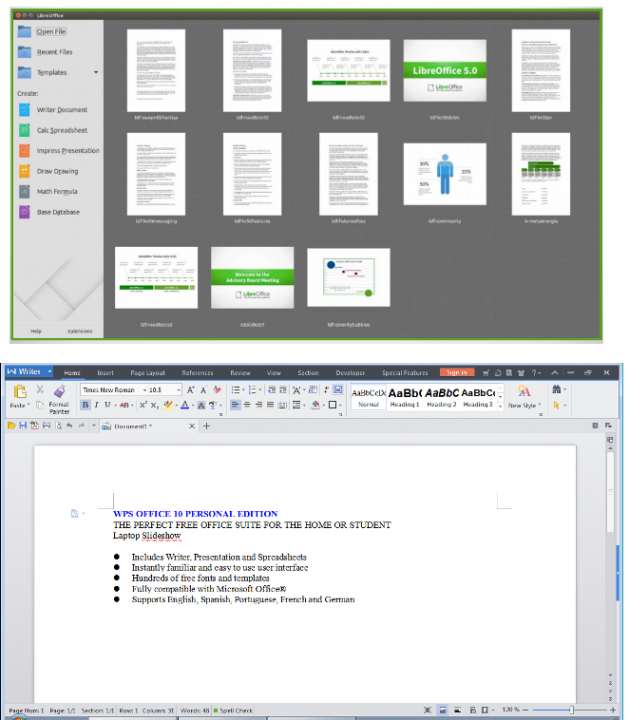Create a new Impress Presentation

tap(68, 151)
